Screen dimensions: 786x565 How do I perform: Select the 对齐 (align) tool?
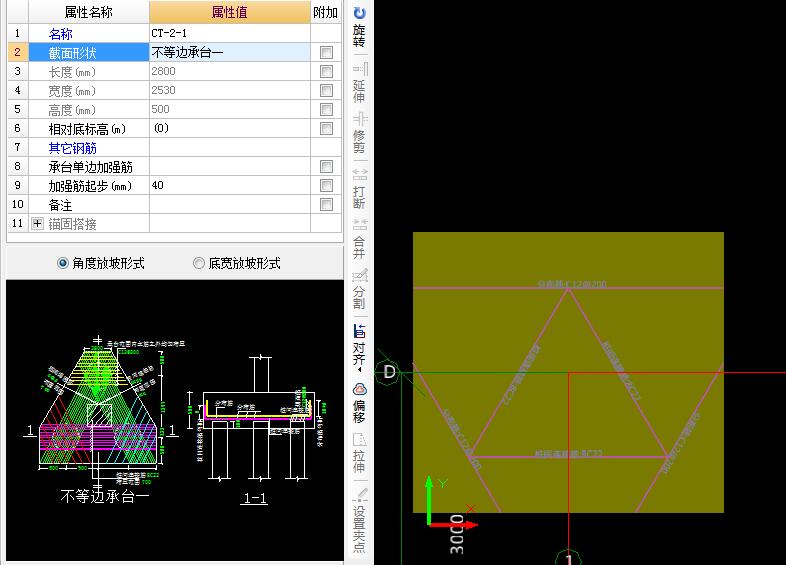[x=359, y=344]
